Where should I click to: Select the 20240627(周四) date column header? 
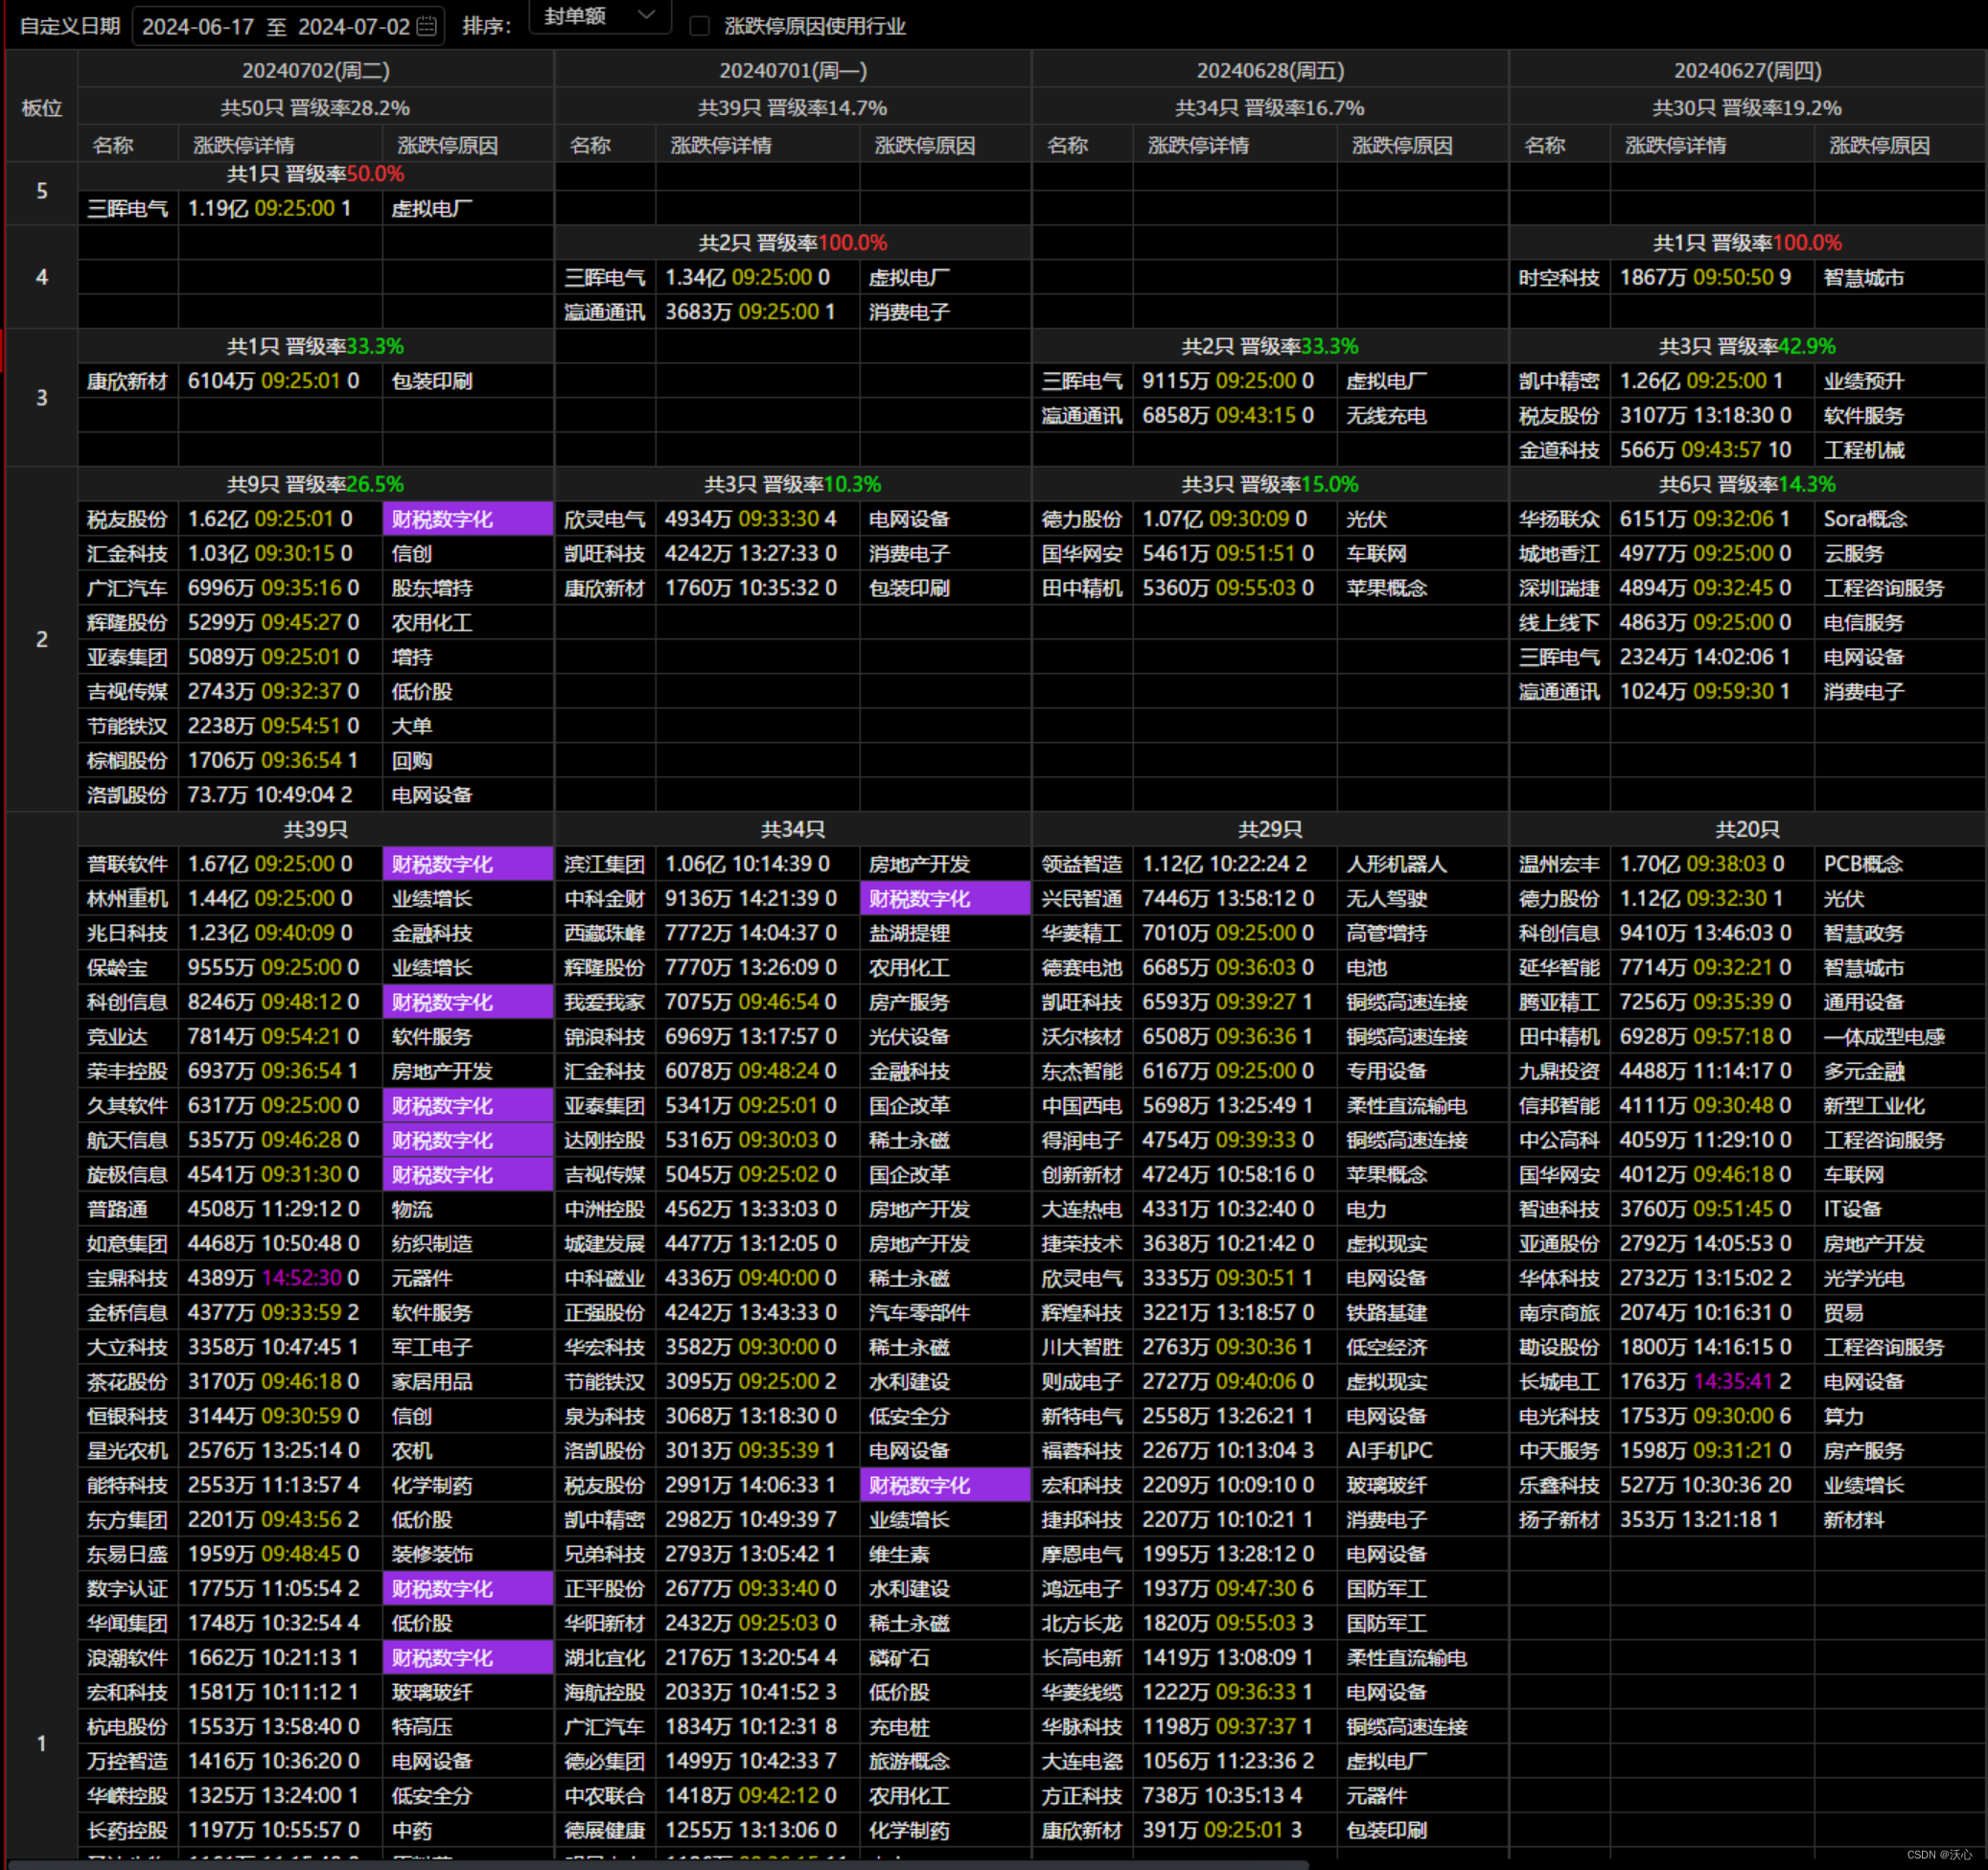1748,71
